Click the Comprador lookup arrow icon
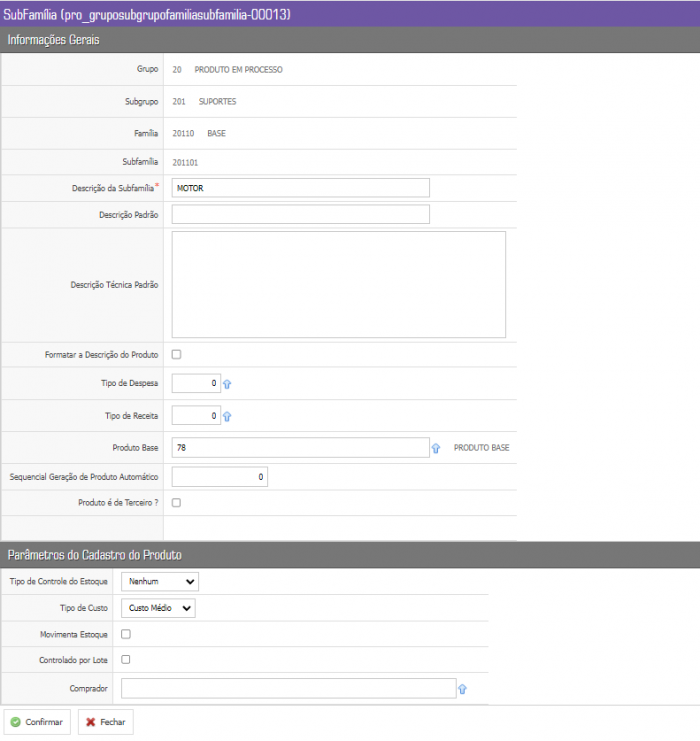700x741 pixels. tap(462, 689)
